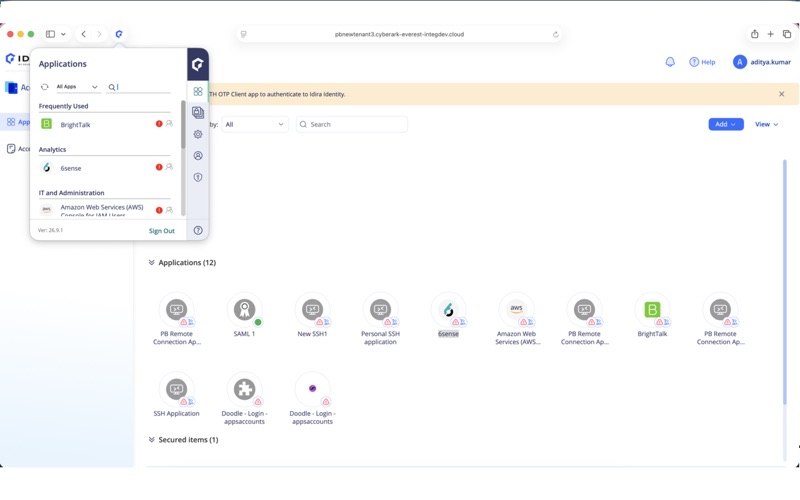Click the red alert indicator on AWS row

(x=159, y=210)
